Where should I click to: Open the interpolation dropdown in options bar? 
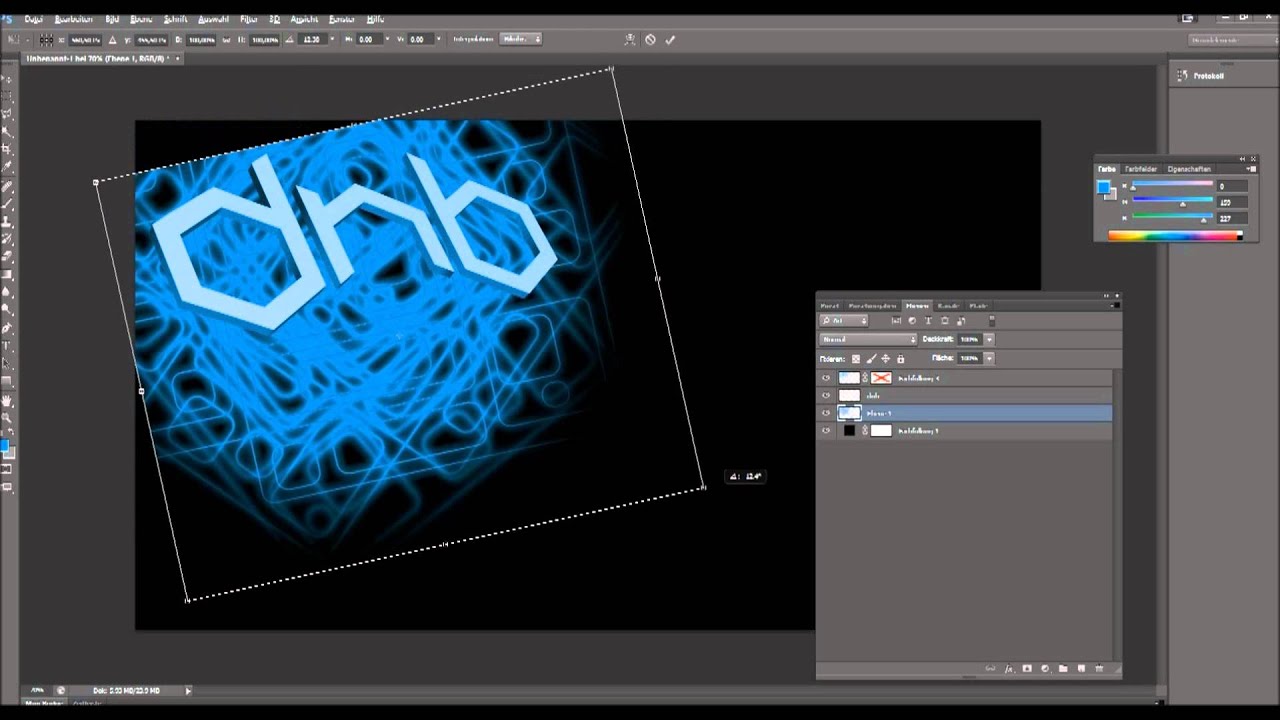[521, 39]
